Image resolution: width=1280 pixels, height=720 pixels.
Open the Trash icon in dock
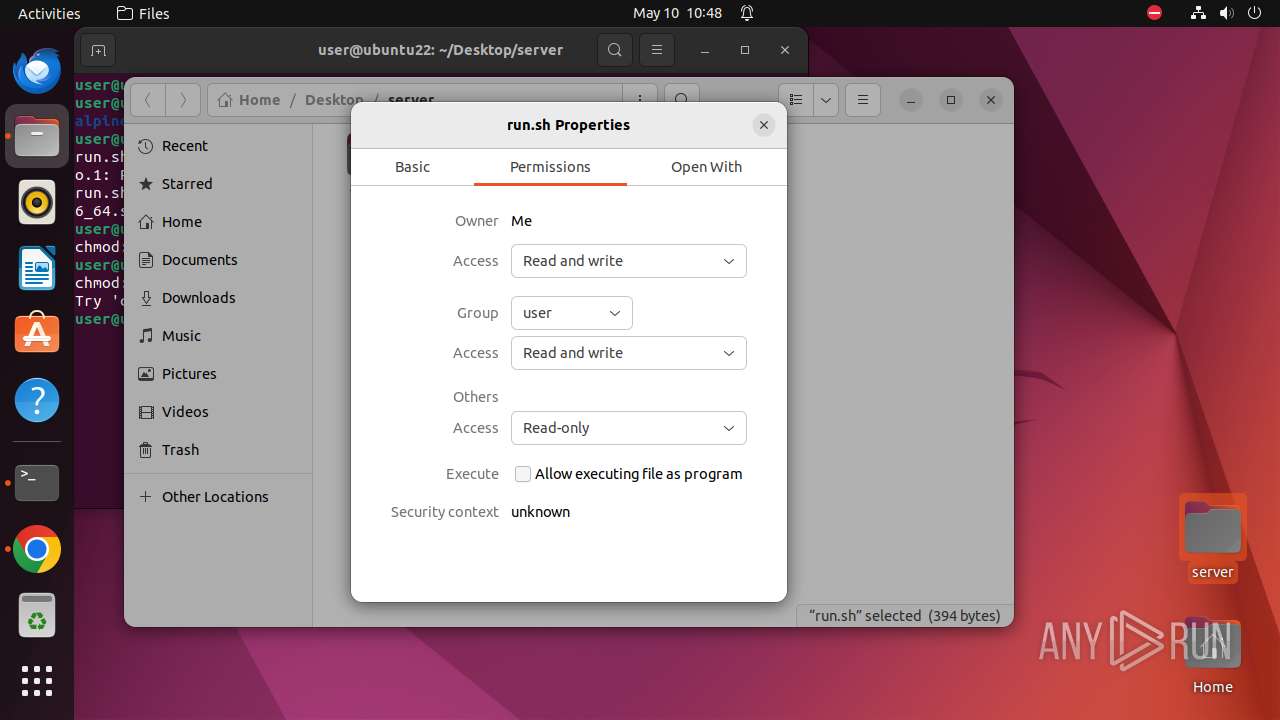click(37, 615)
